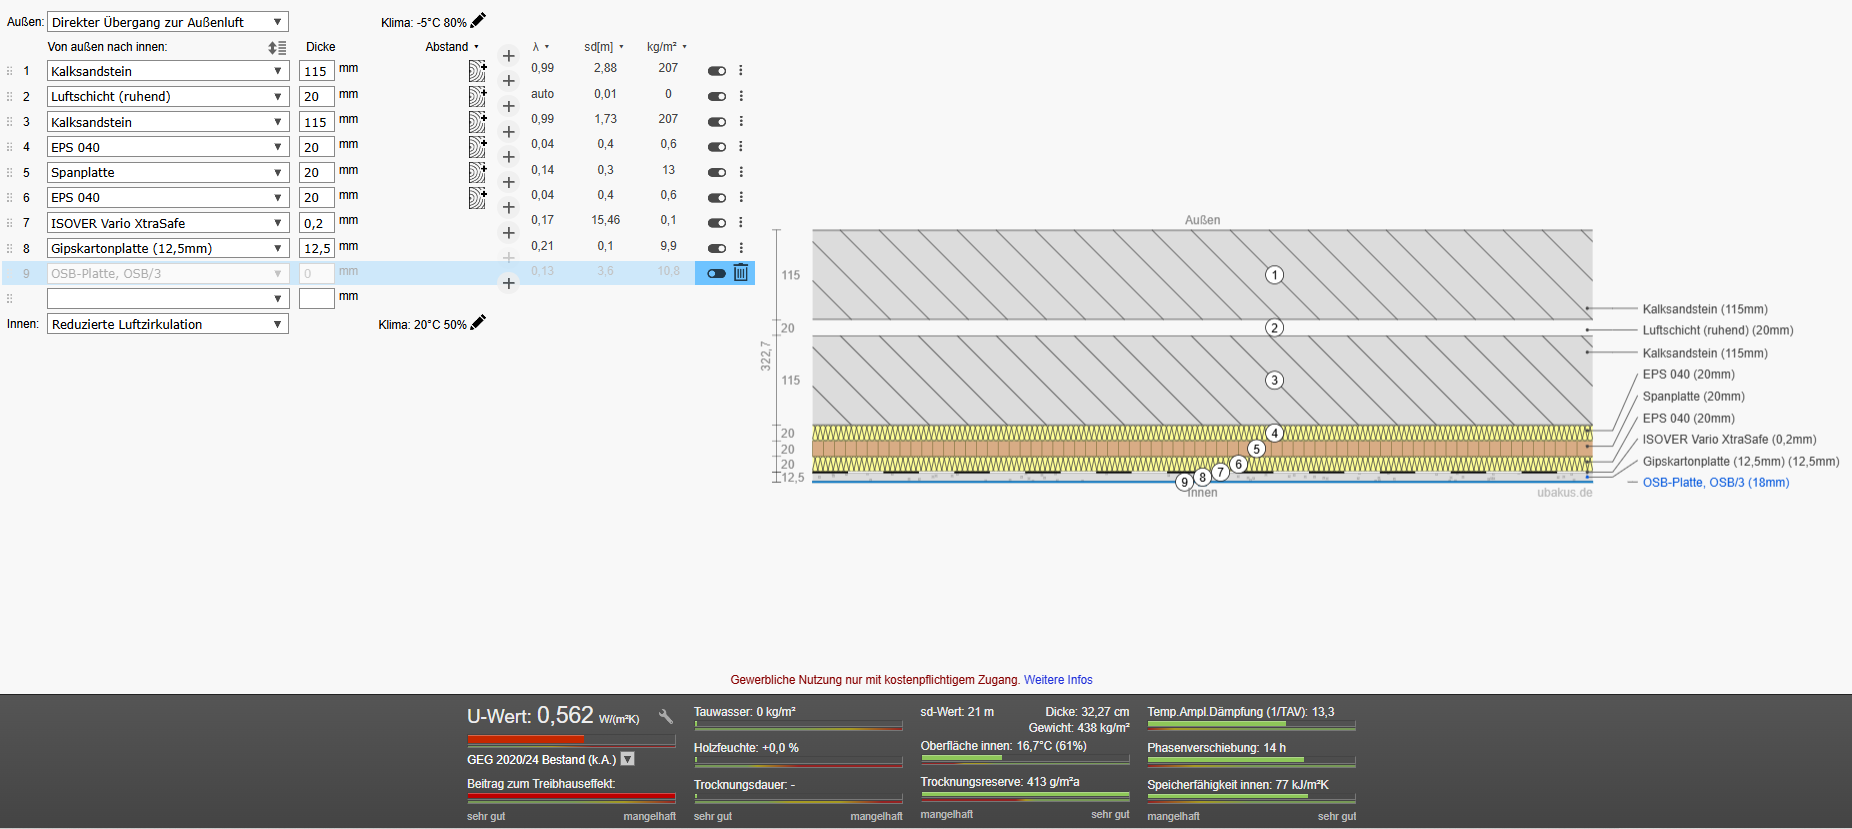
Task: Click the Oberfläche innen: 16,7°C (61%) value
Action: click(x=1003, y=746)
